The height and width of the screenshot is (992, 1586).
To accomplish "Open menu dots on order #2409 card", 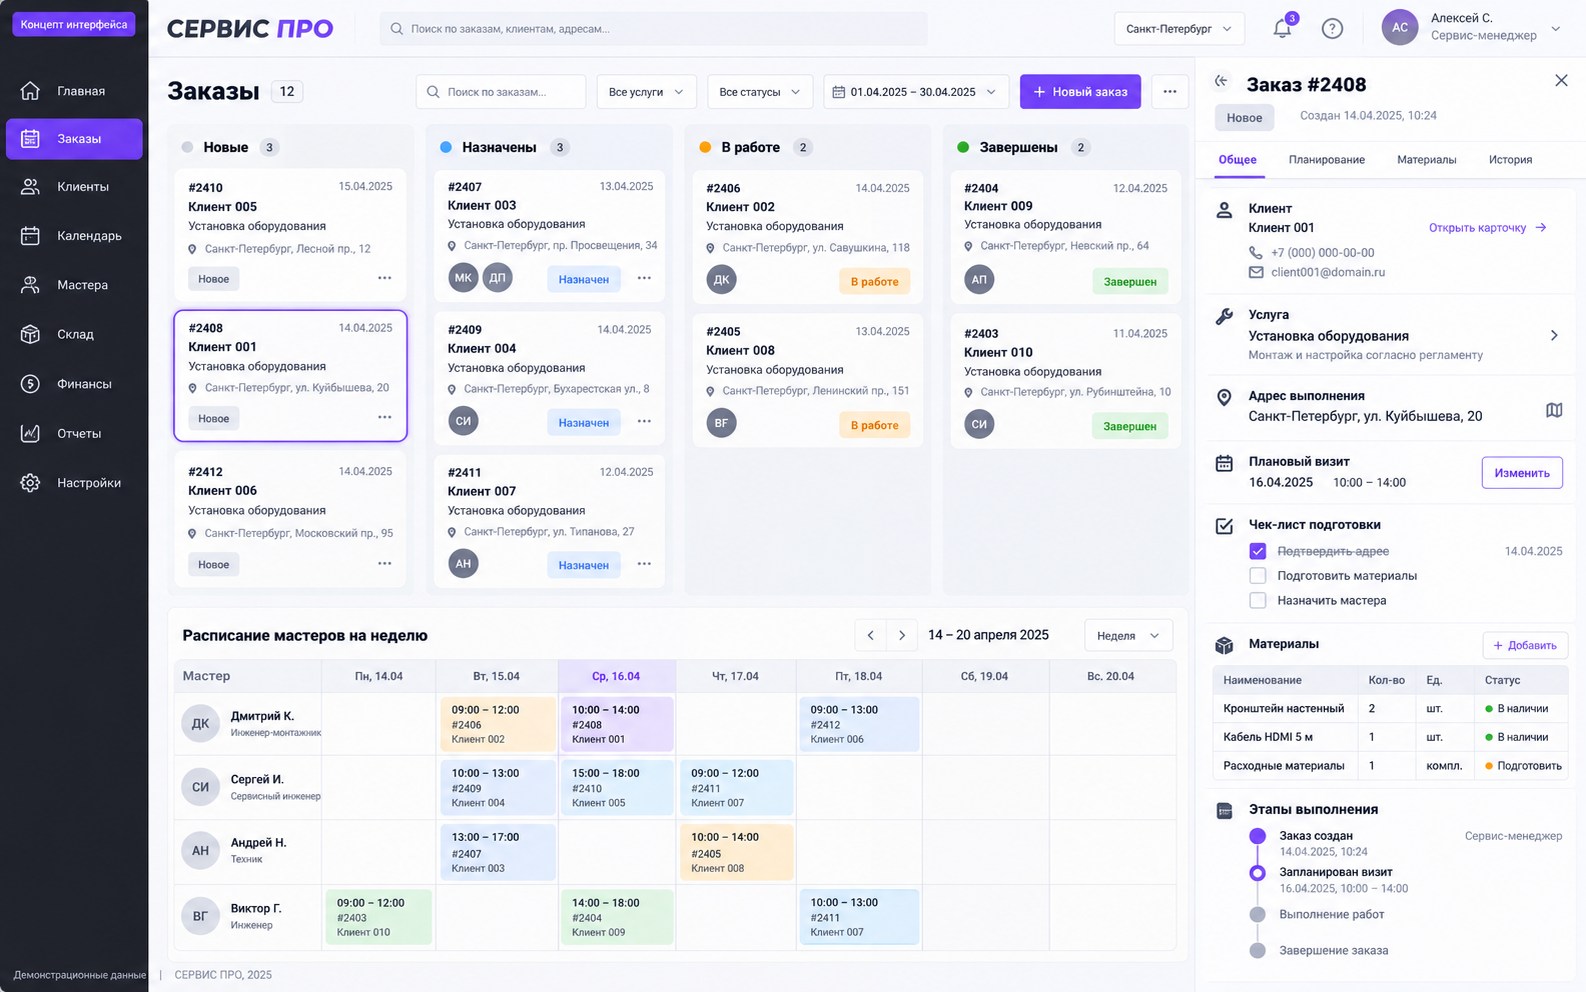I will (644, 421).
